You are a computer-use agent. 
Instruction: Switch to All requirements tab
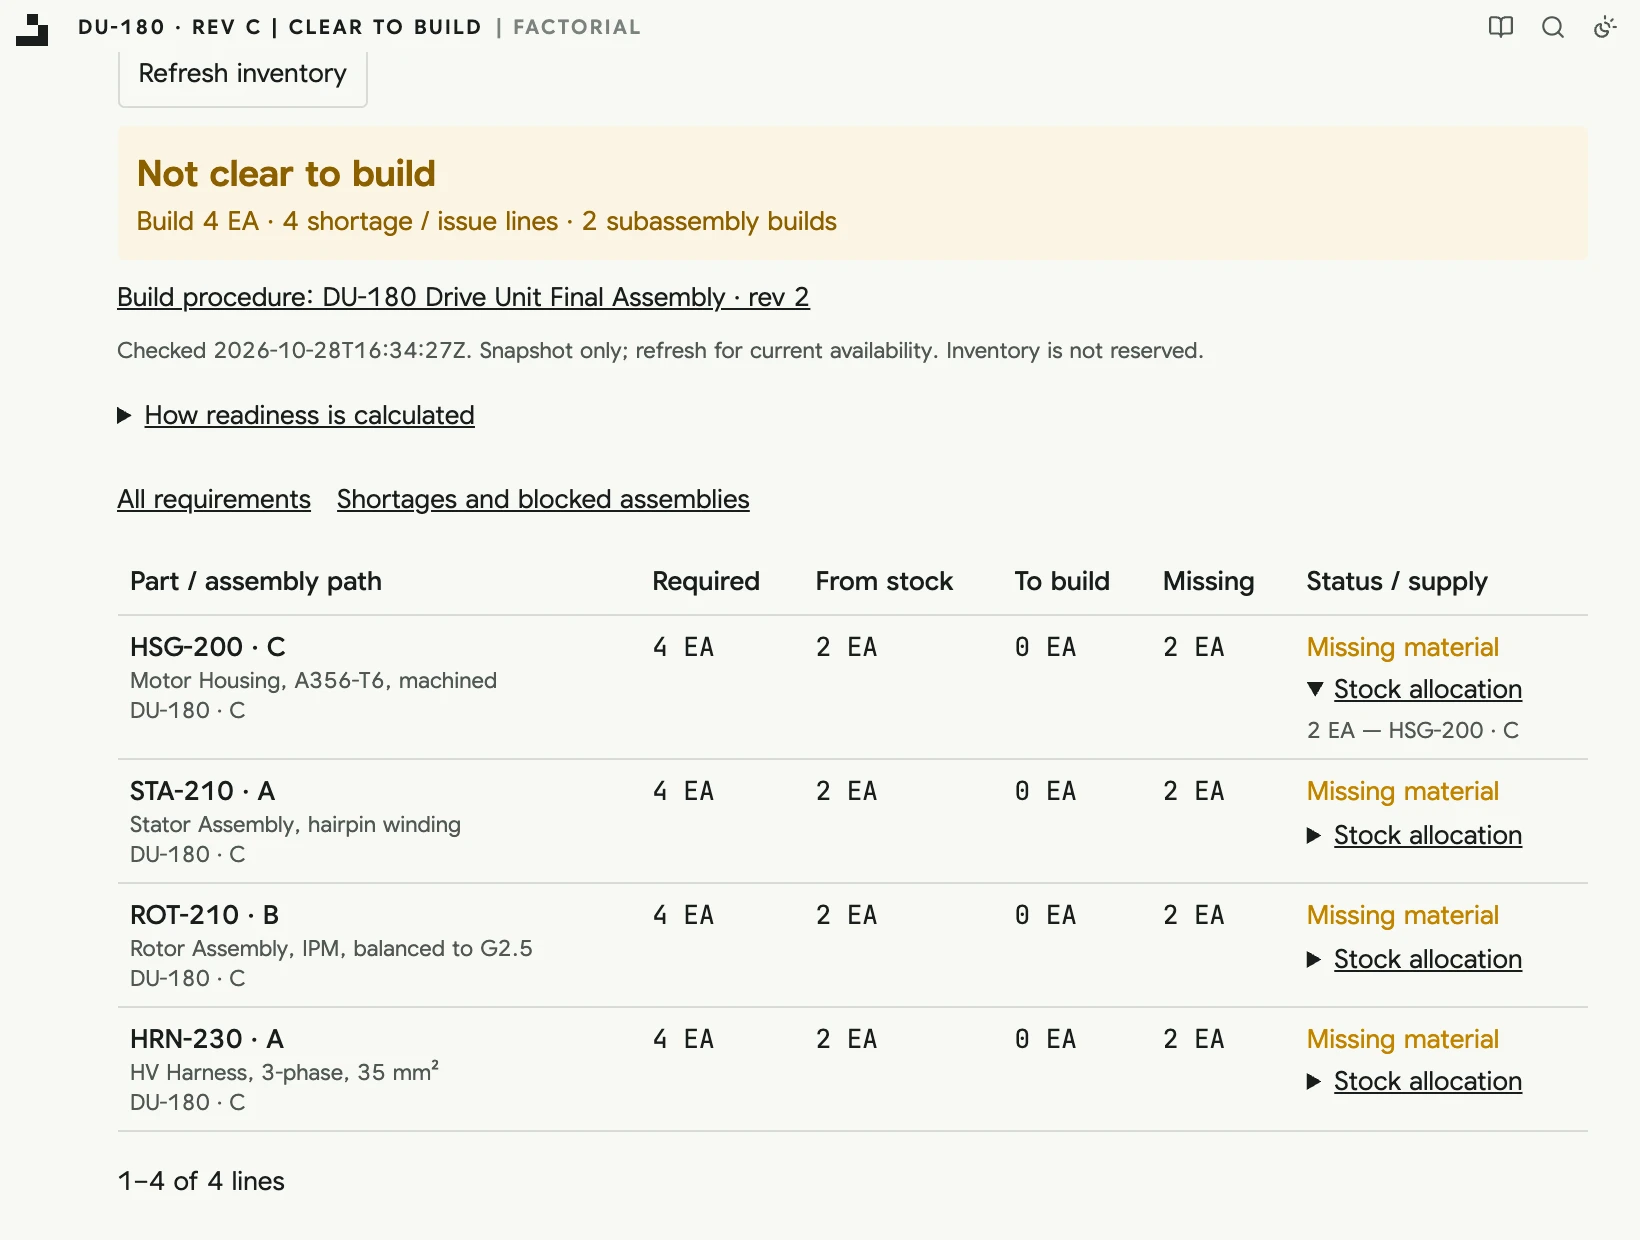tap(214, 499)
